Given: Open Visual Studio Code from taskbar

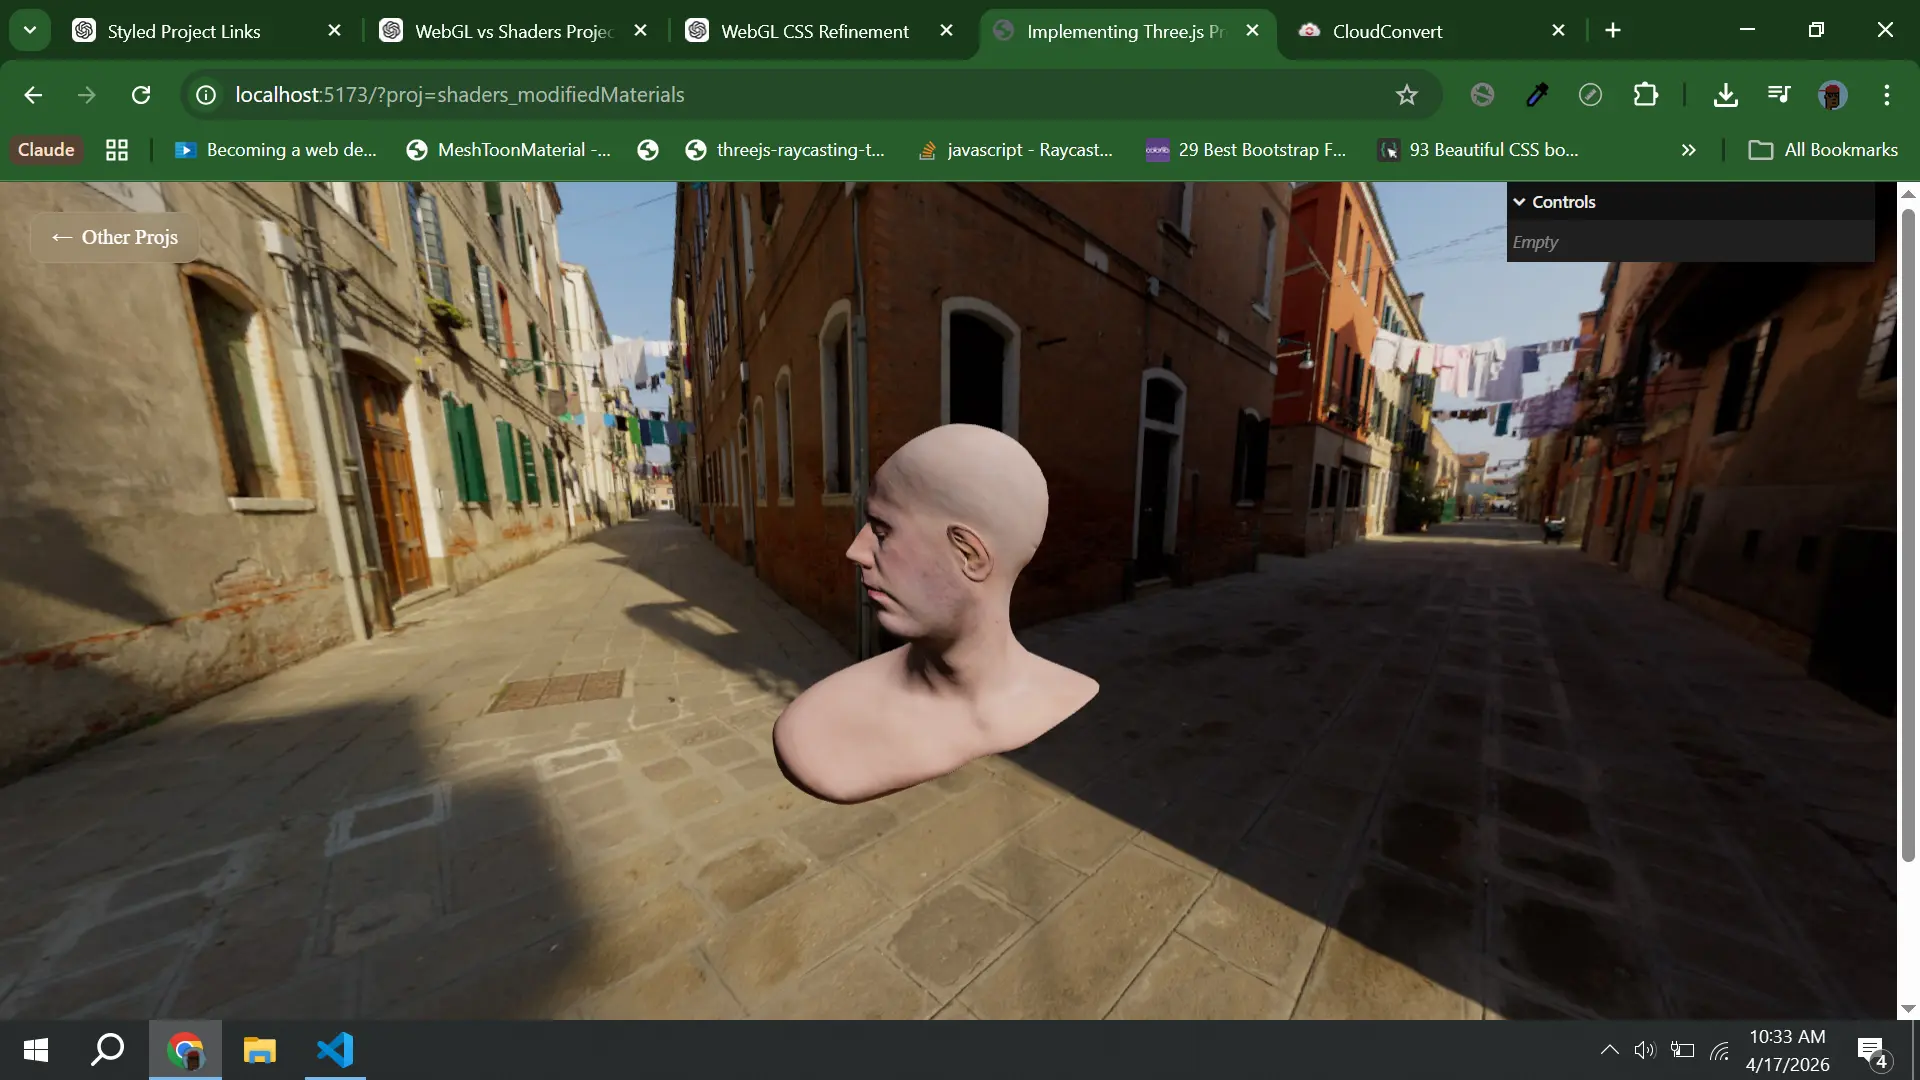Looking at the screenshot, I should 335,1050.
